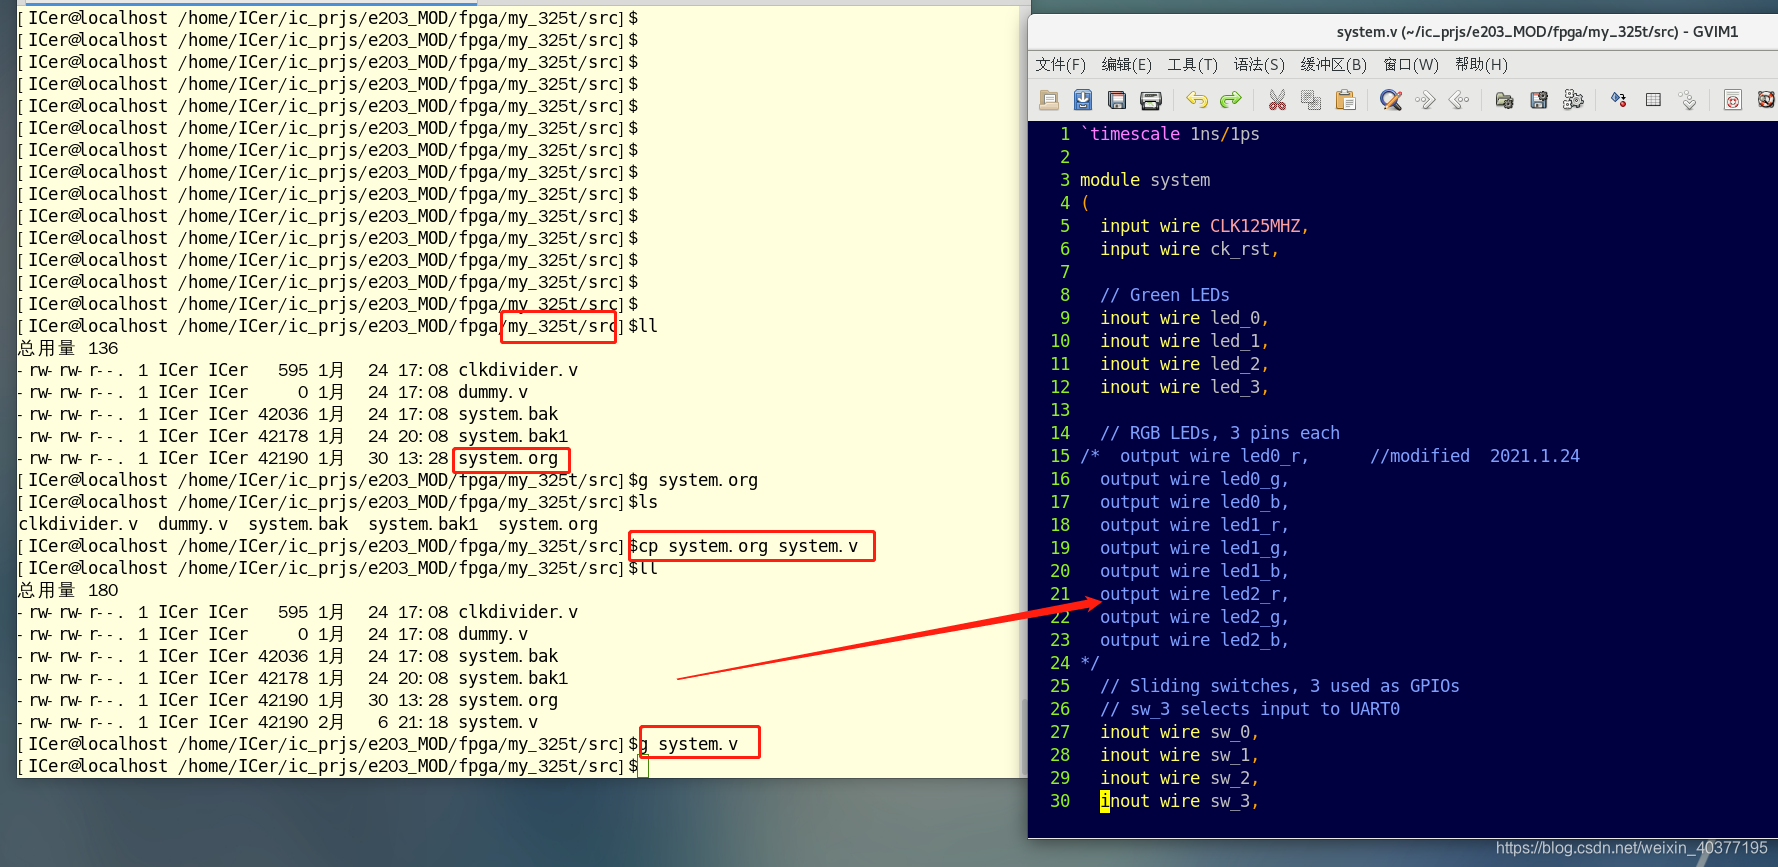1778x867 pixels.
Task: Jump to tag with down-arrow icon
Action: 1687,100
